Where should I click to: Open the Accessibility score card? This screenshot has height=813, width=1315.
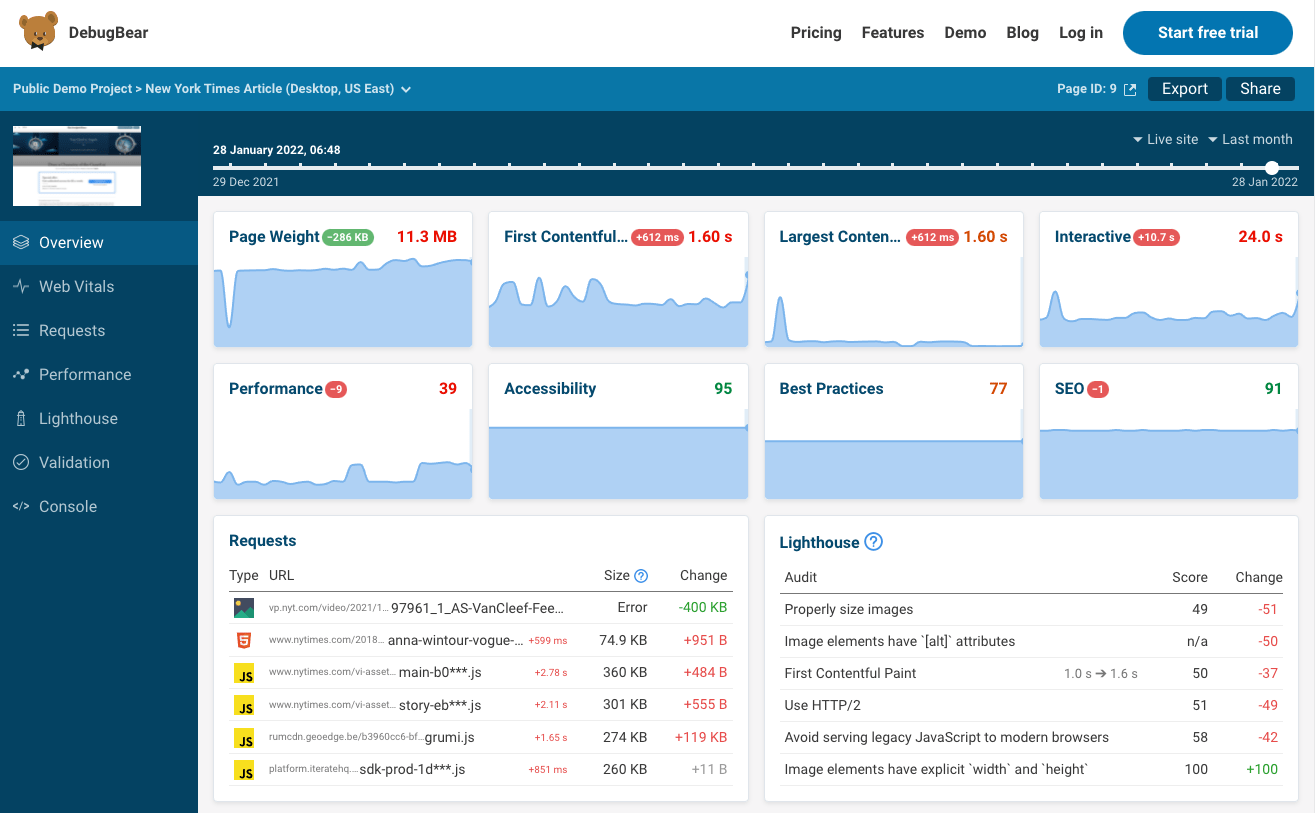click(618, 431)
